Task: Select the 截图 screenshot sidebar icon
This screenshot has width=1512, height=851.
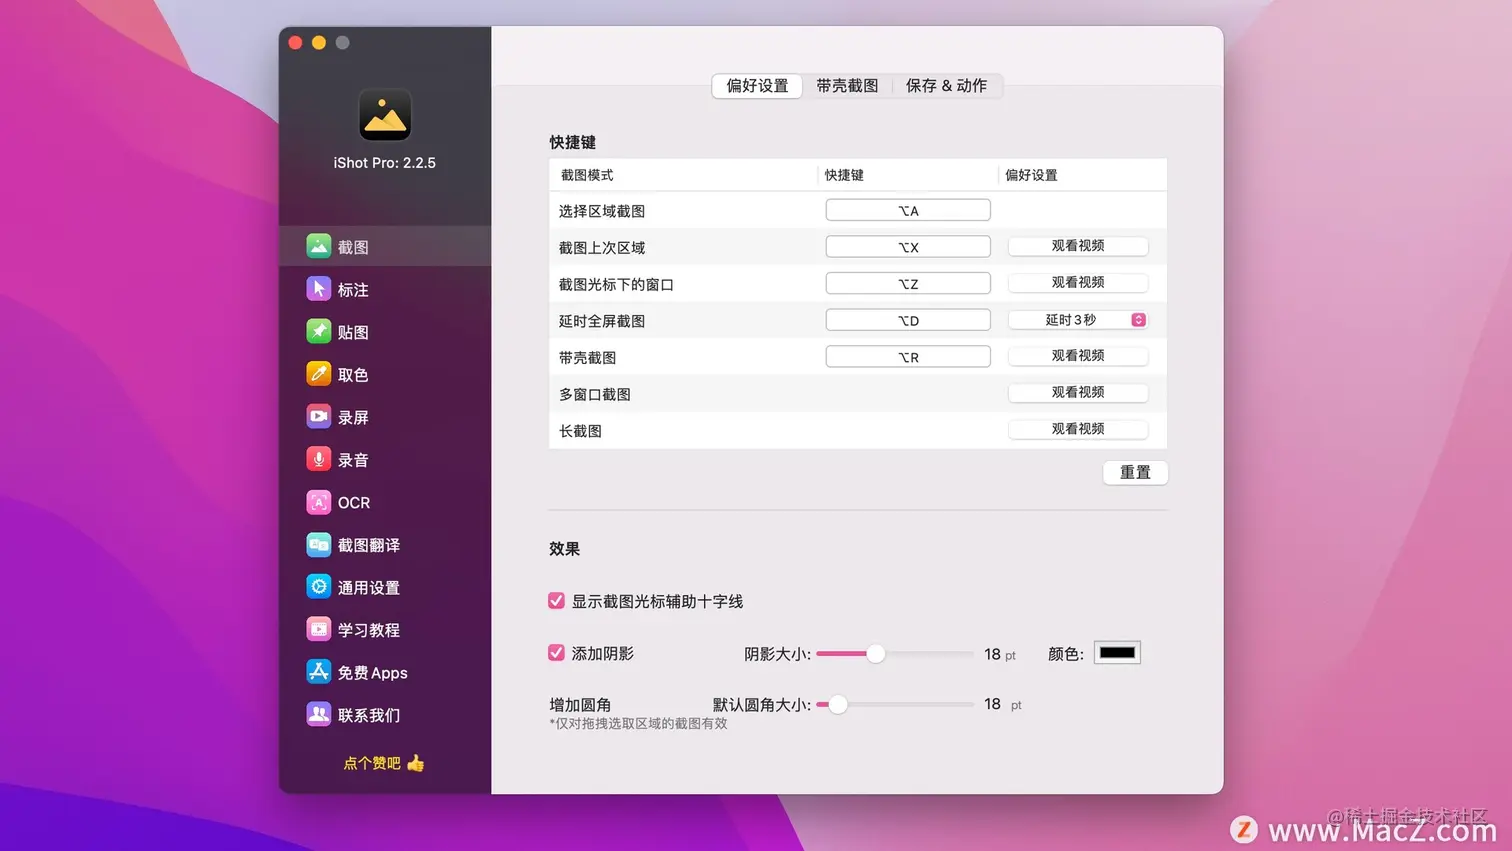Action: coord(318,246)
